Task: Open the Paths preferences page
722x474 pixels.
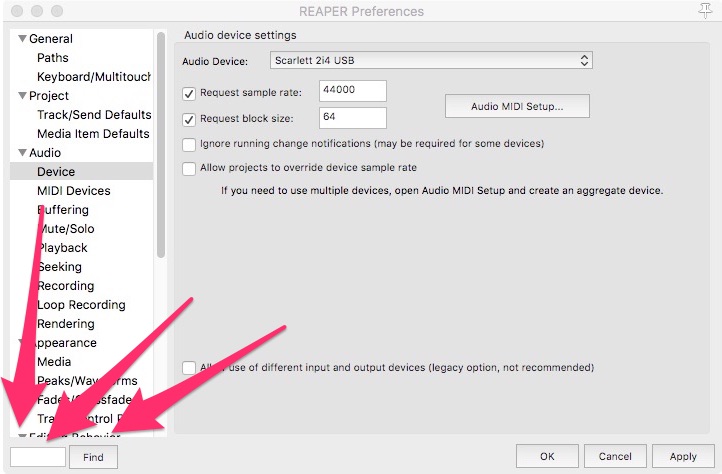Action: (x=52, y=58)
